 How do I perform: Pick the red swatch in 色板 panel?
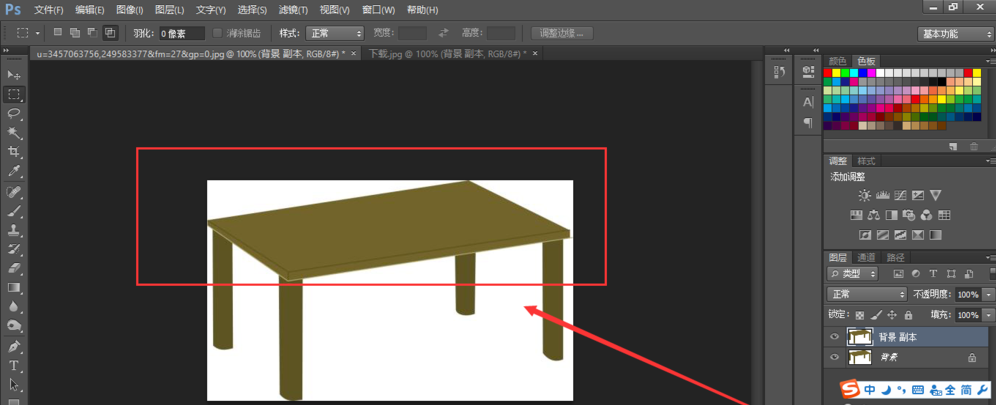[829, 73]
